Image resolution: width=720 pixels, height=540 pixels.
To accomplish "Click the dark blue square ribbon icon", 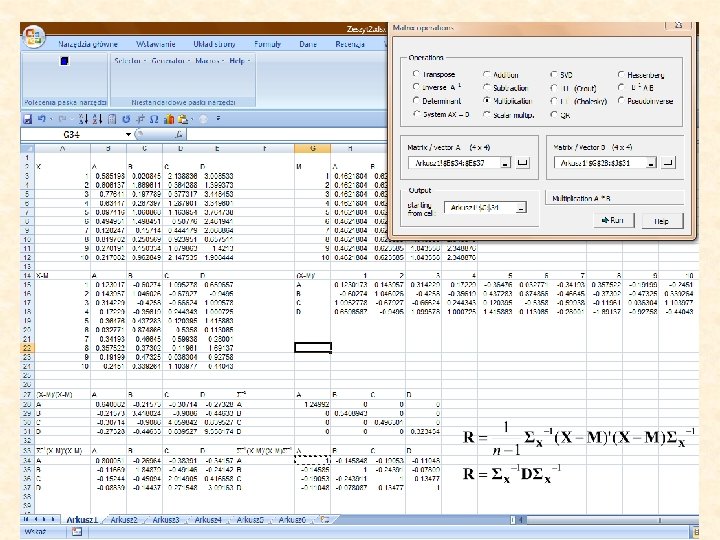I will pos(65,61).
